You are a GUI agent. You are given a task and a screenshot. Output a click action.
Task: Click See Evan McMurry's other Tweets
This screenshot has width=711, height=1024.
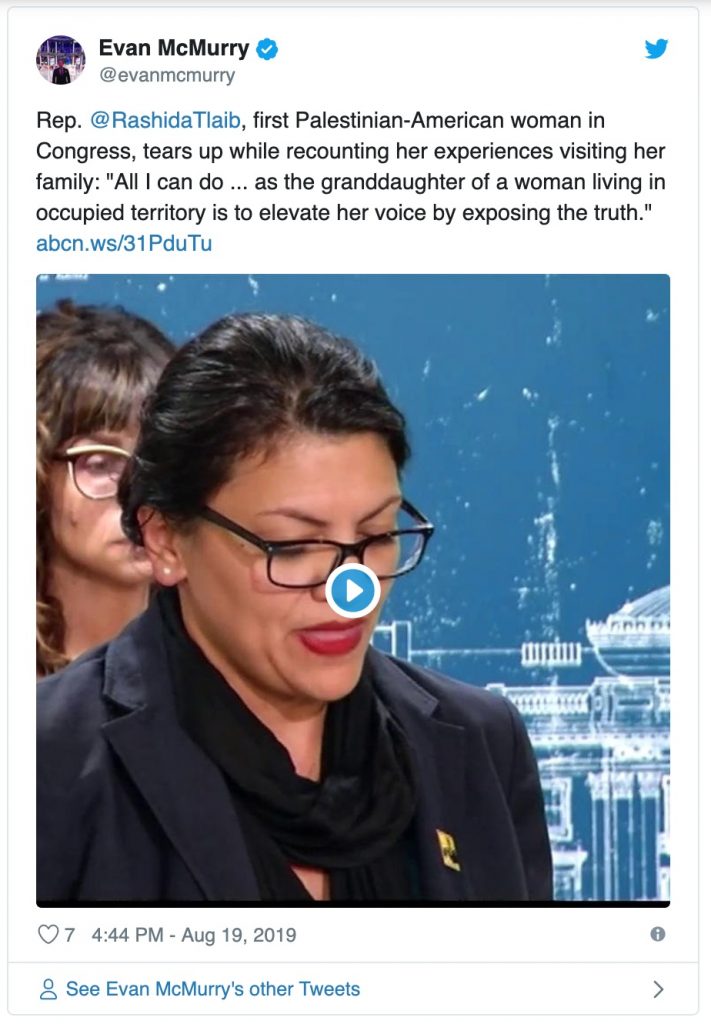coord(213,989)
